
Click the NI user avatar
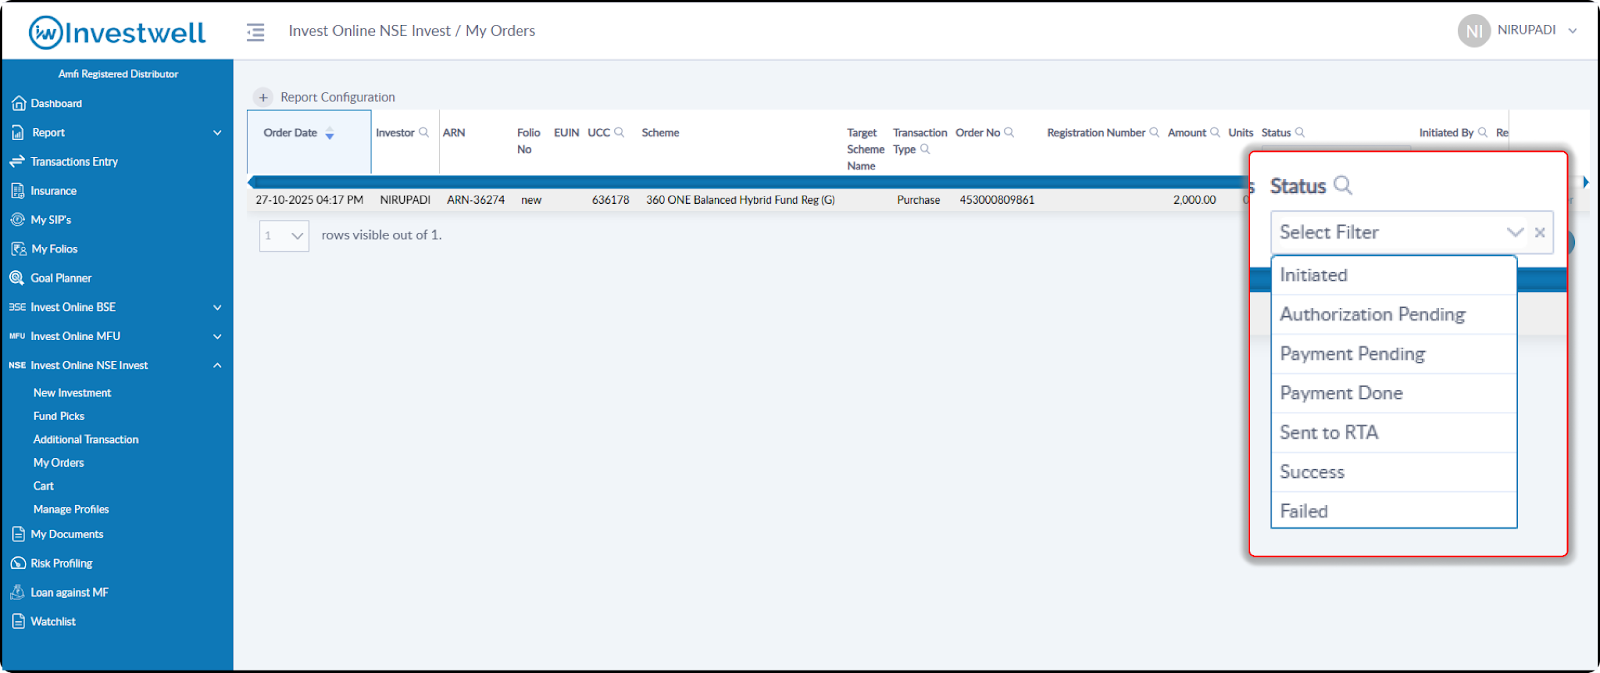(x=1474, y=31)
